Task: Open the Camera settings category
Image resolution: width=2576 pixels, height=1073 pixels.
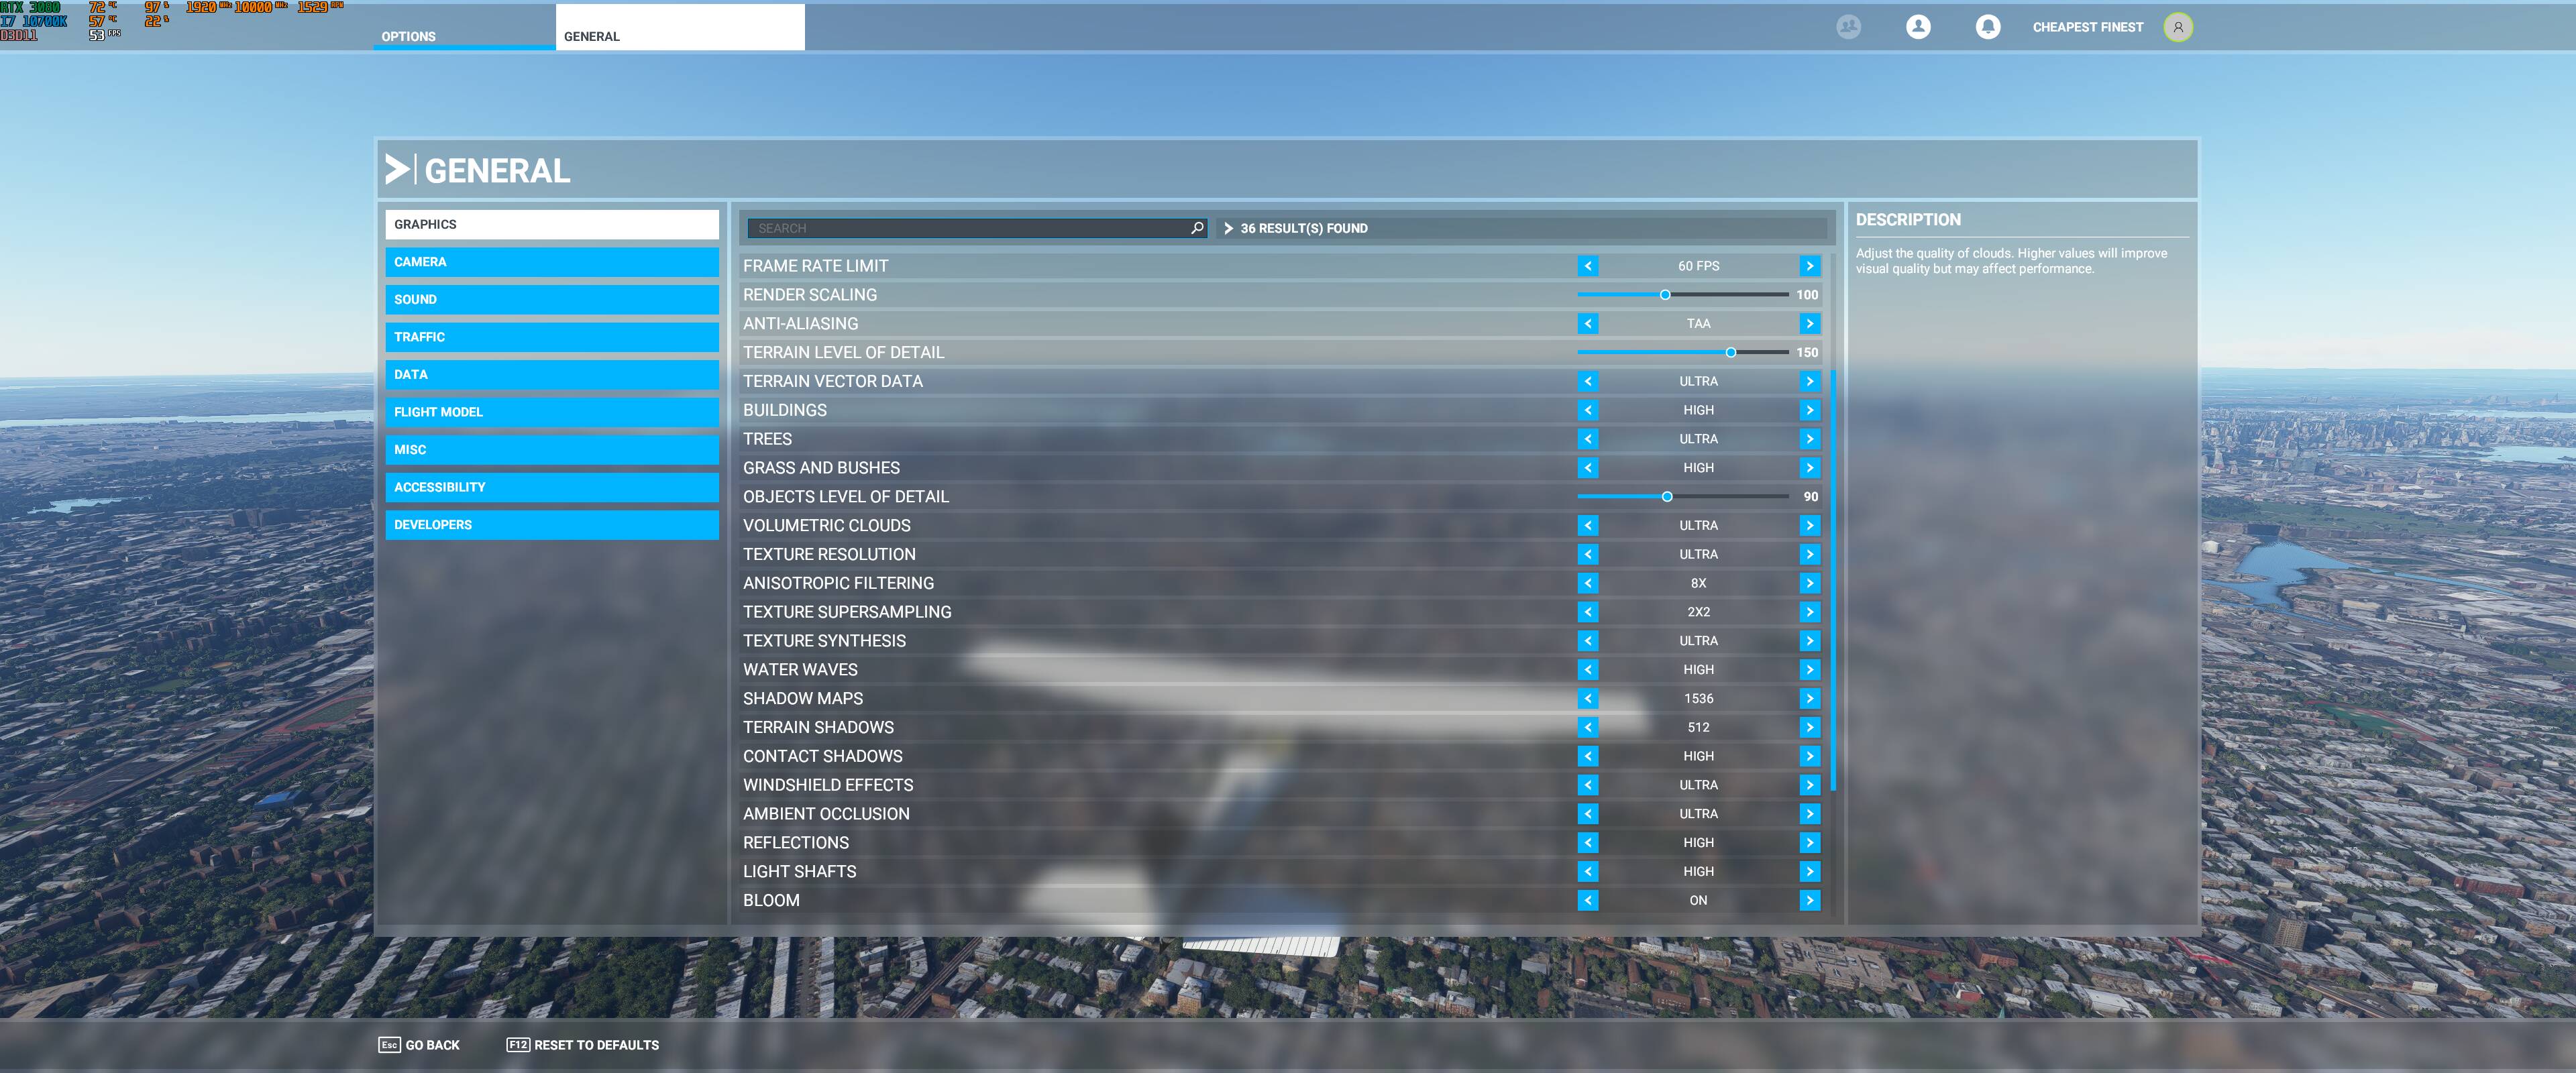Action: [x=551, y=262]
